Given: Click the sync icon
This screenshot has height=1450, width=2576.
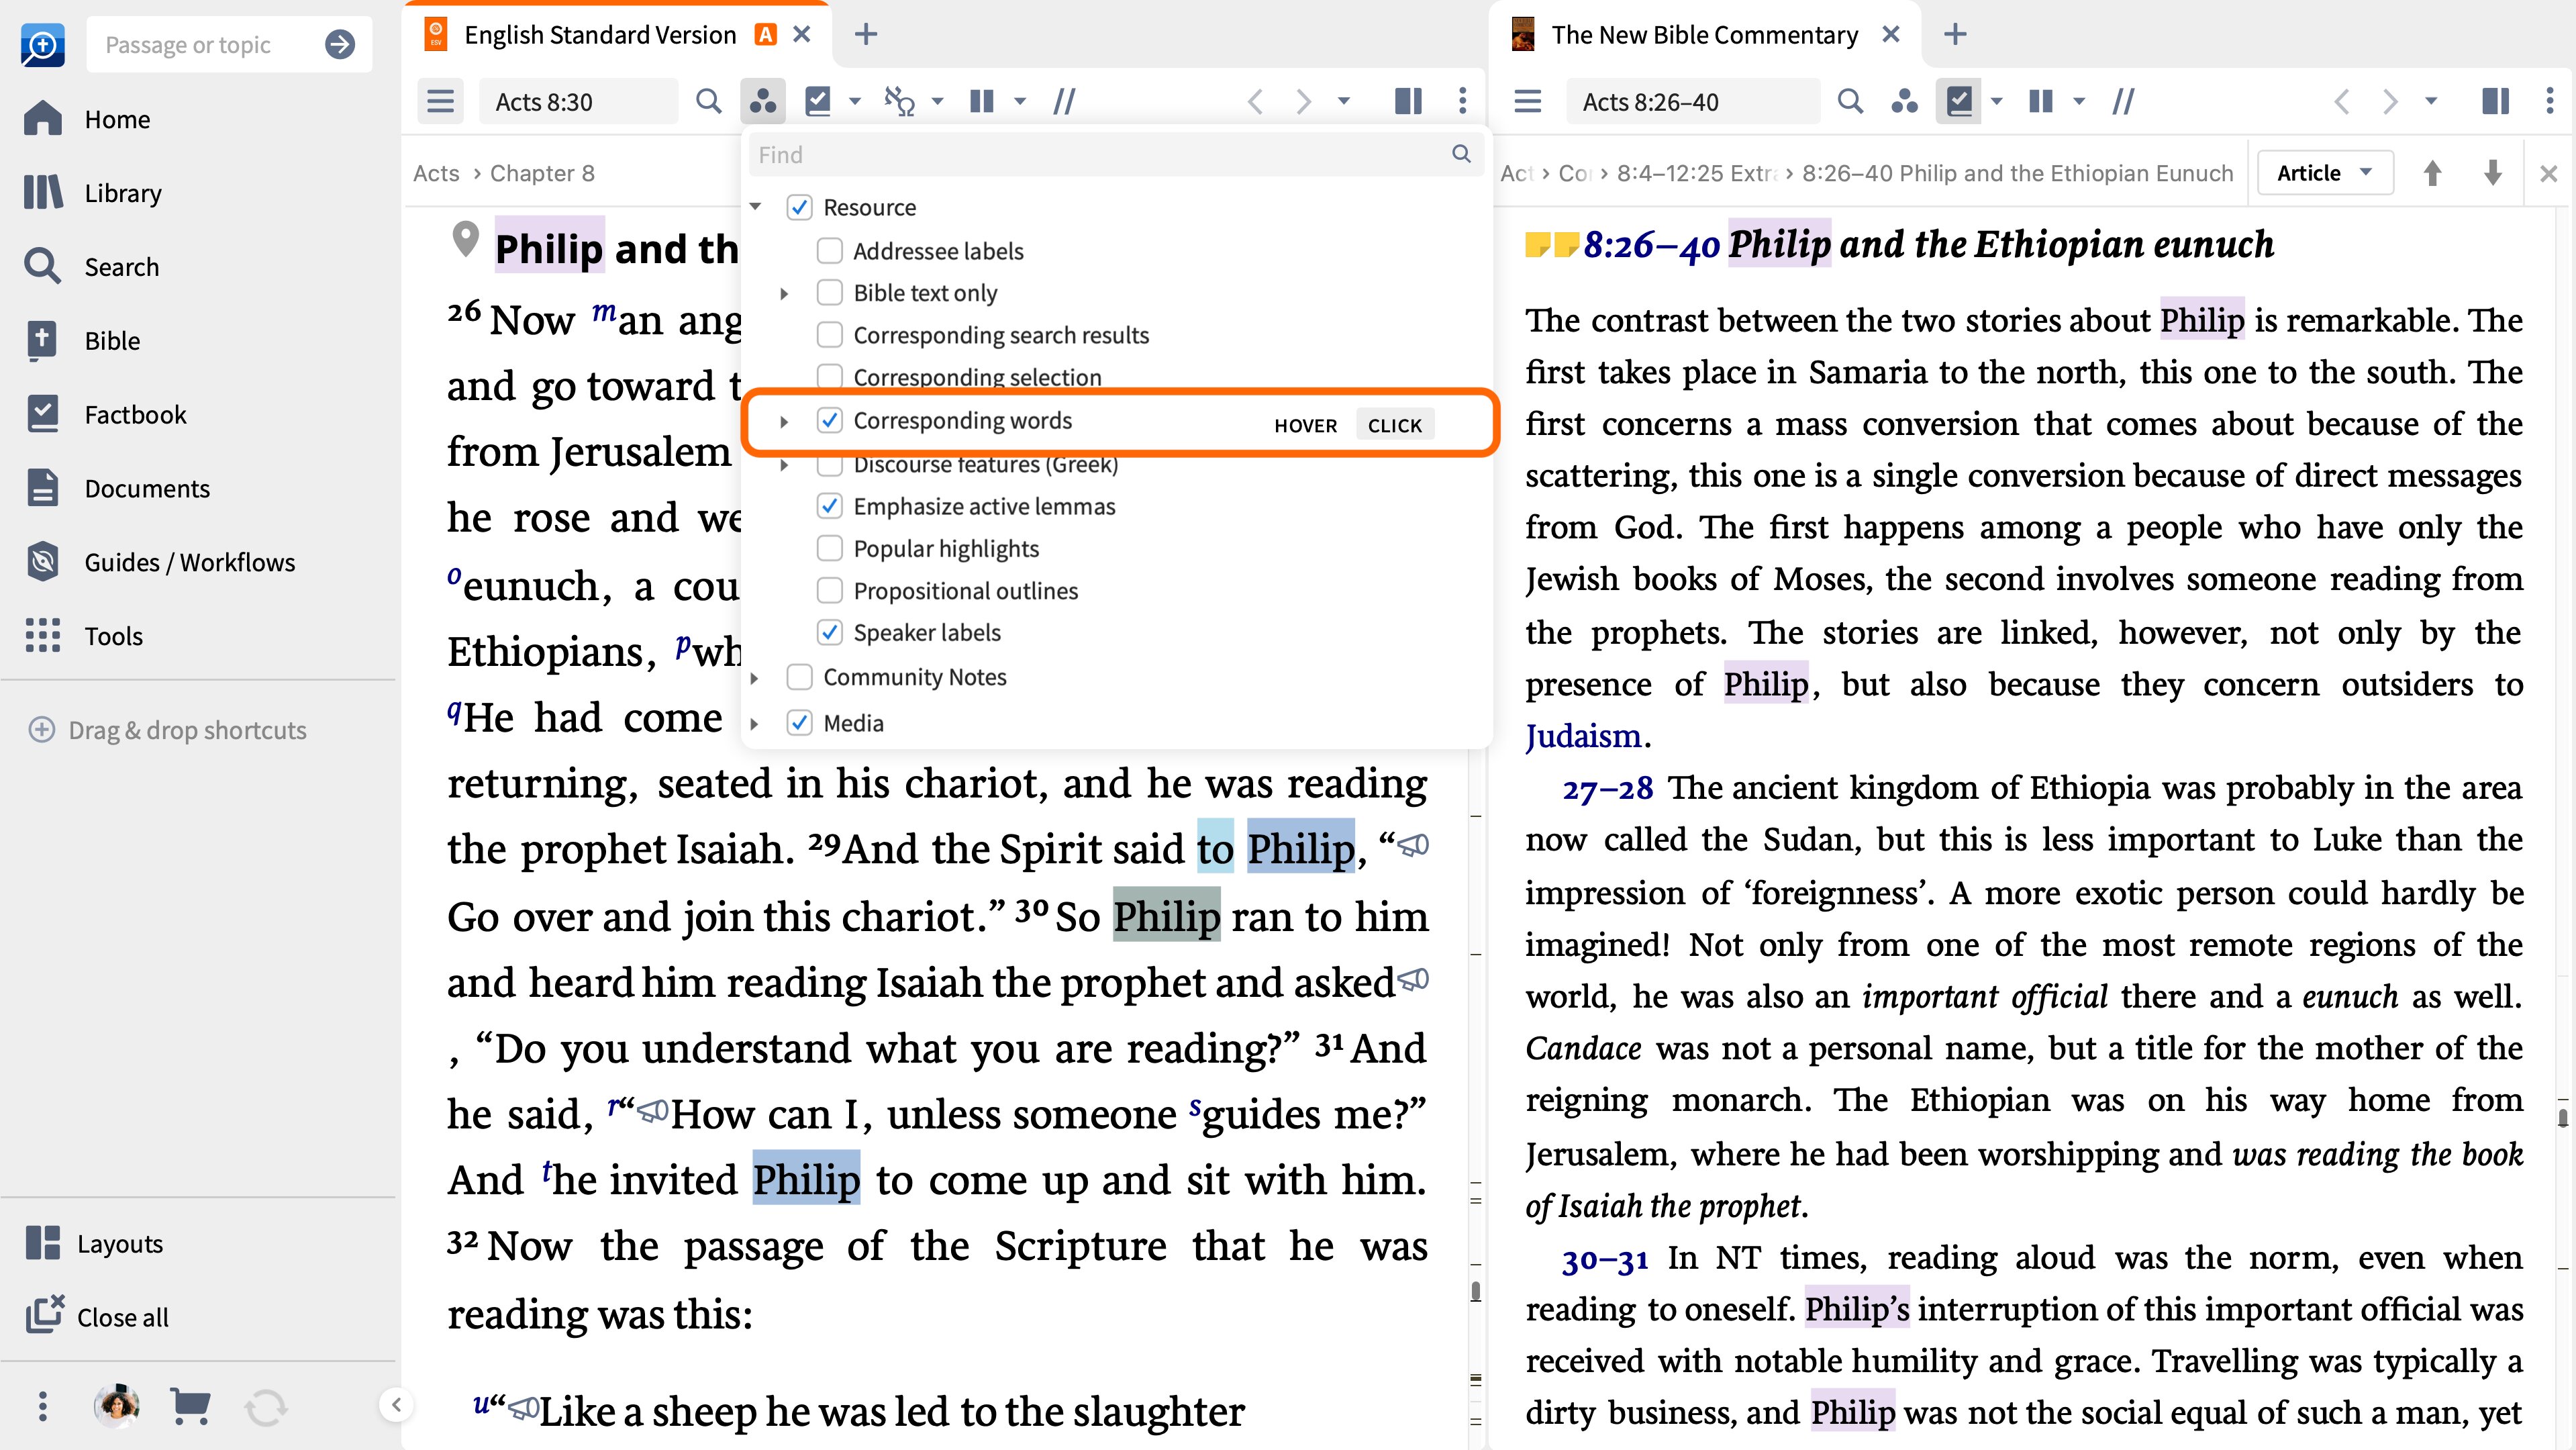Looking at the screenshot, I should (x=266, y=1407).
